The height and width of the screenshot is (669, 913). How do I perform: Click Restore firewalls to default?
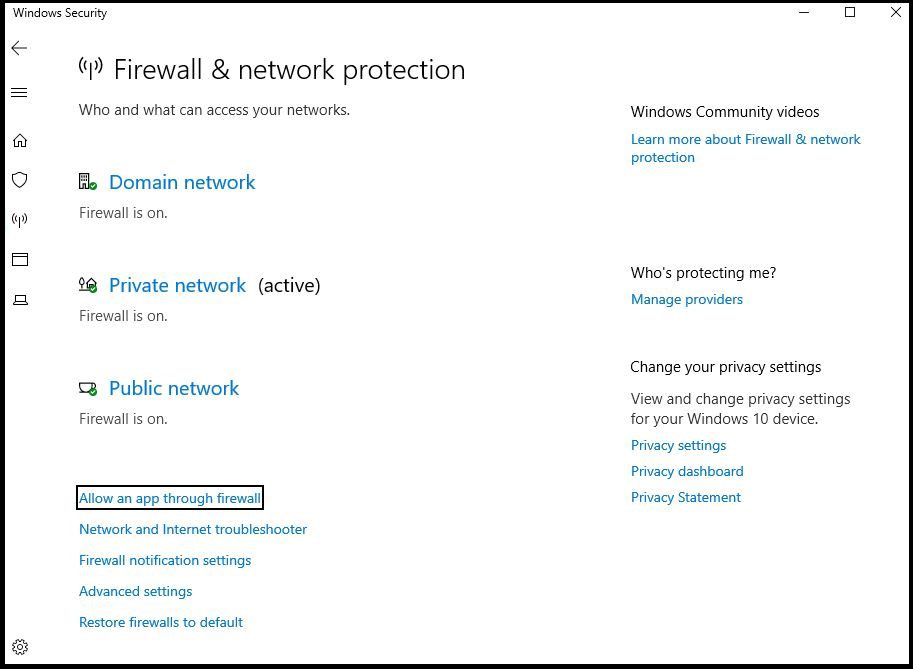tap(161, 622)
